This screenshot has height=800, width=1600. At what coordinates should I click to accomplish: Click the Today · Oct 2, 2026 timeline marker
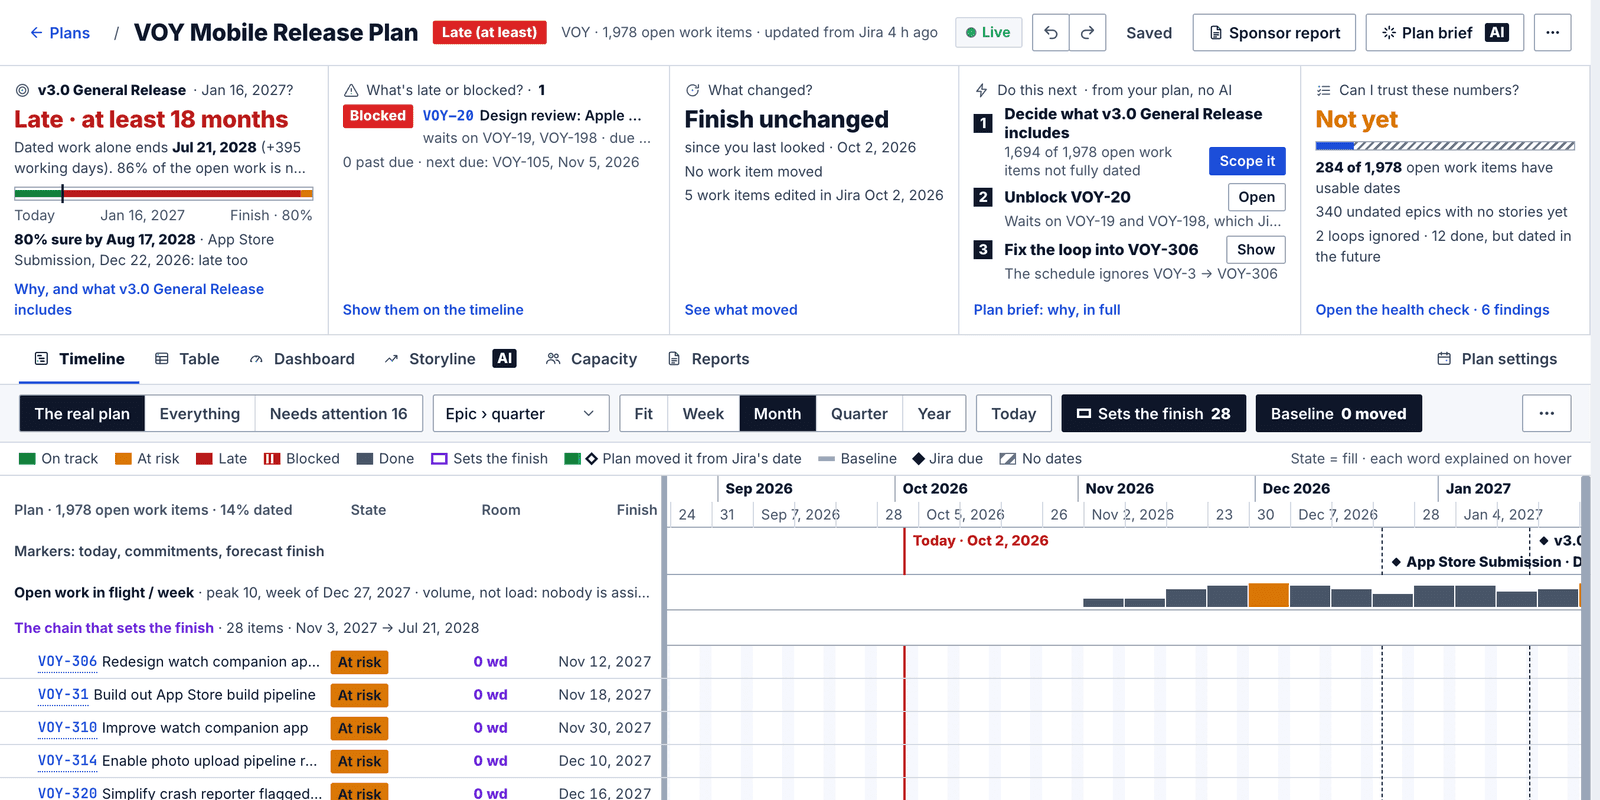click(980, 541)
